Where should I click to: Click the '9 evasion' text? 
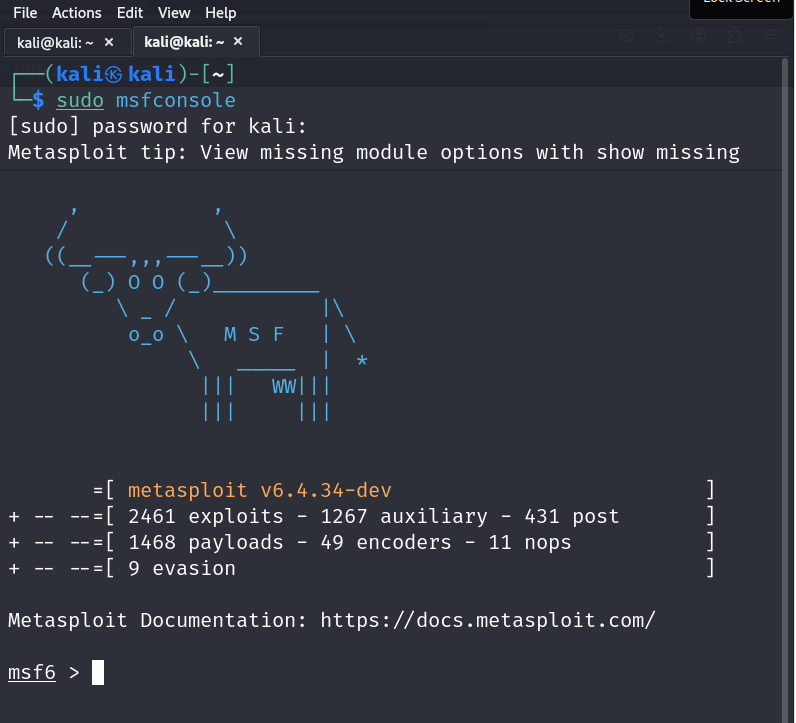pyautogui.click(x=182, y=568)
